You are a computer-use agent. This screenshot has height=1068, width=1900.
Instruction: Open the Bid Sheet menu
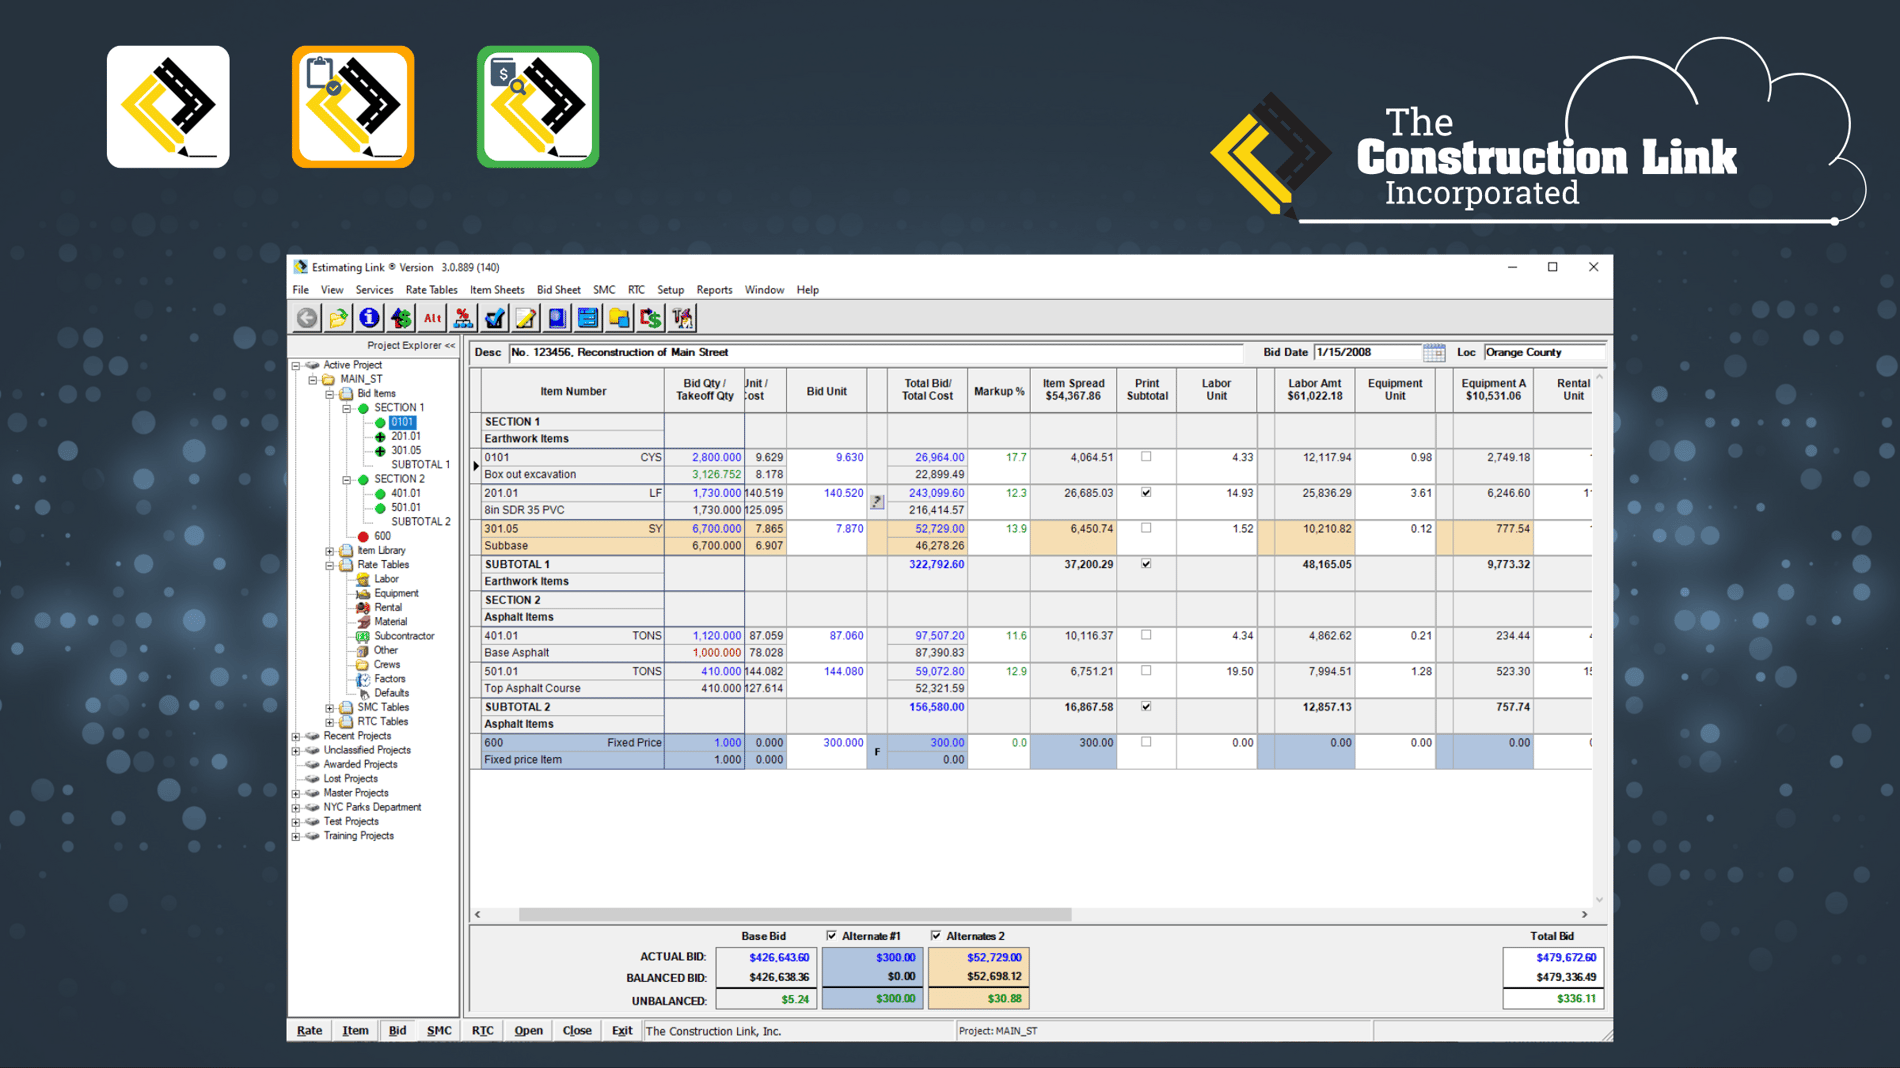tap(558, 290)
